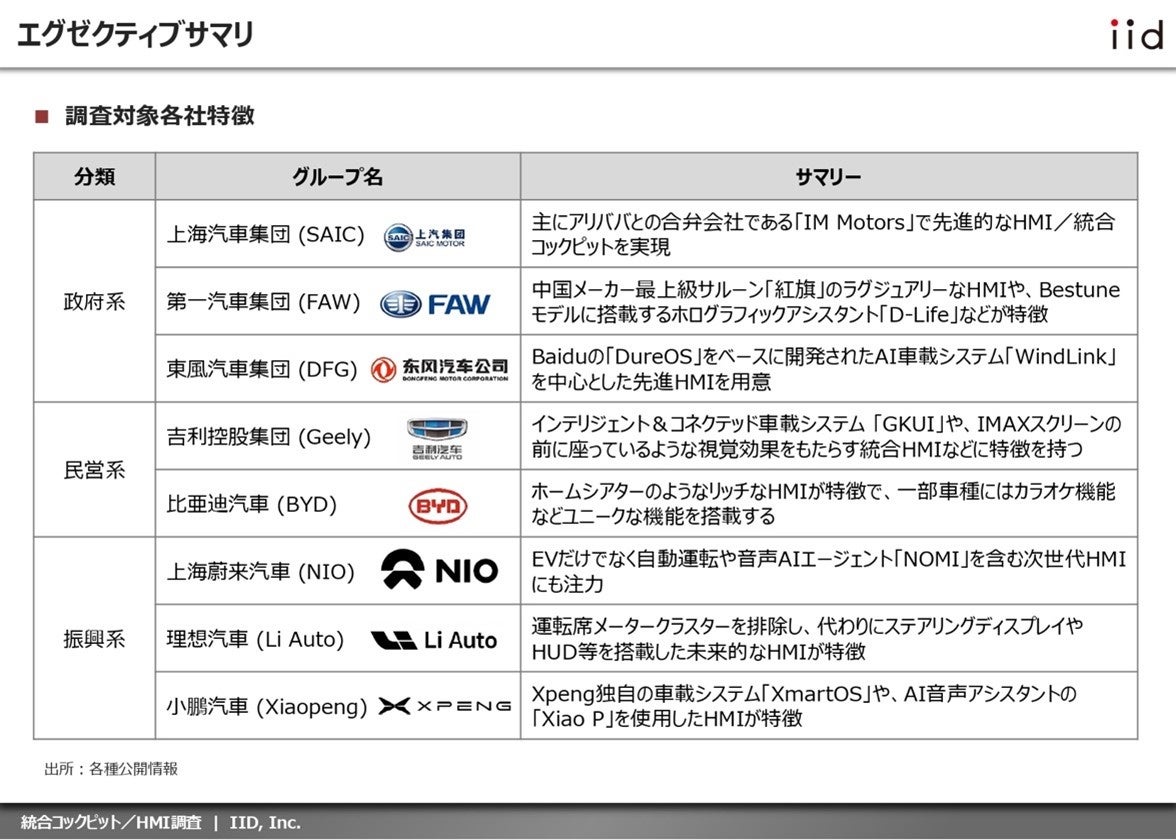Click the footer text 統合コックピット／HMI調査
Viewport: 1176px width, 840px height.
click(x=111, y=823)
